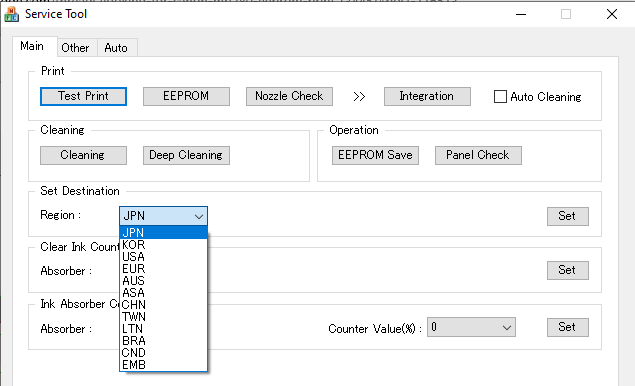The image size is (635, 386).
Task: Open Panel Check
Action: pos(478,156)
